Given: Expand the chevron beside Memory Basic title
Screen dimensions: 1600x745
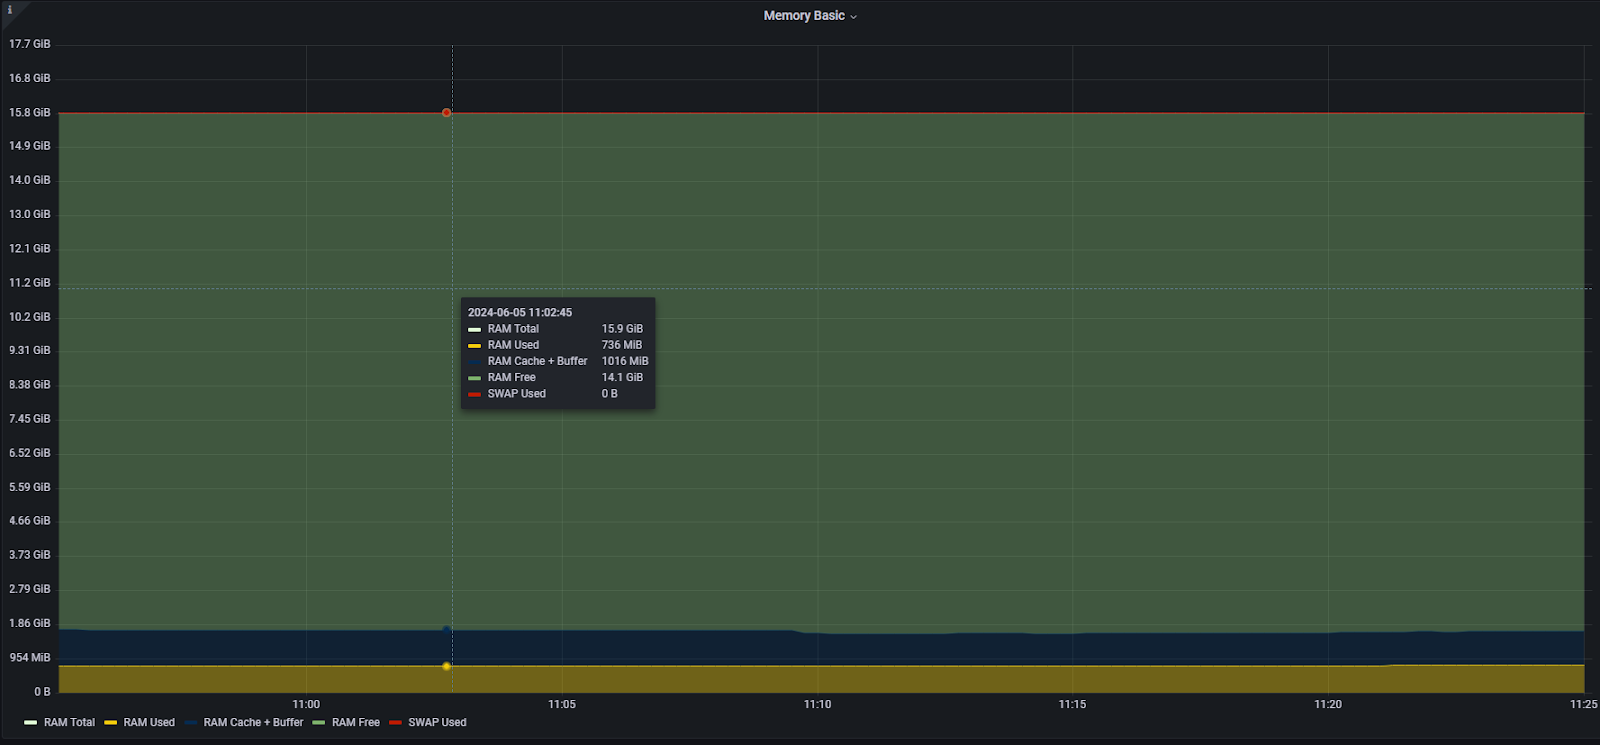Looking at the screenshot, I should [854, 17].
